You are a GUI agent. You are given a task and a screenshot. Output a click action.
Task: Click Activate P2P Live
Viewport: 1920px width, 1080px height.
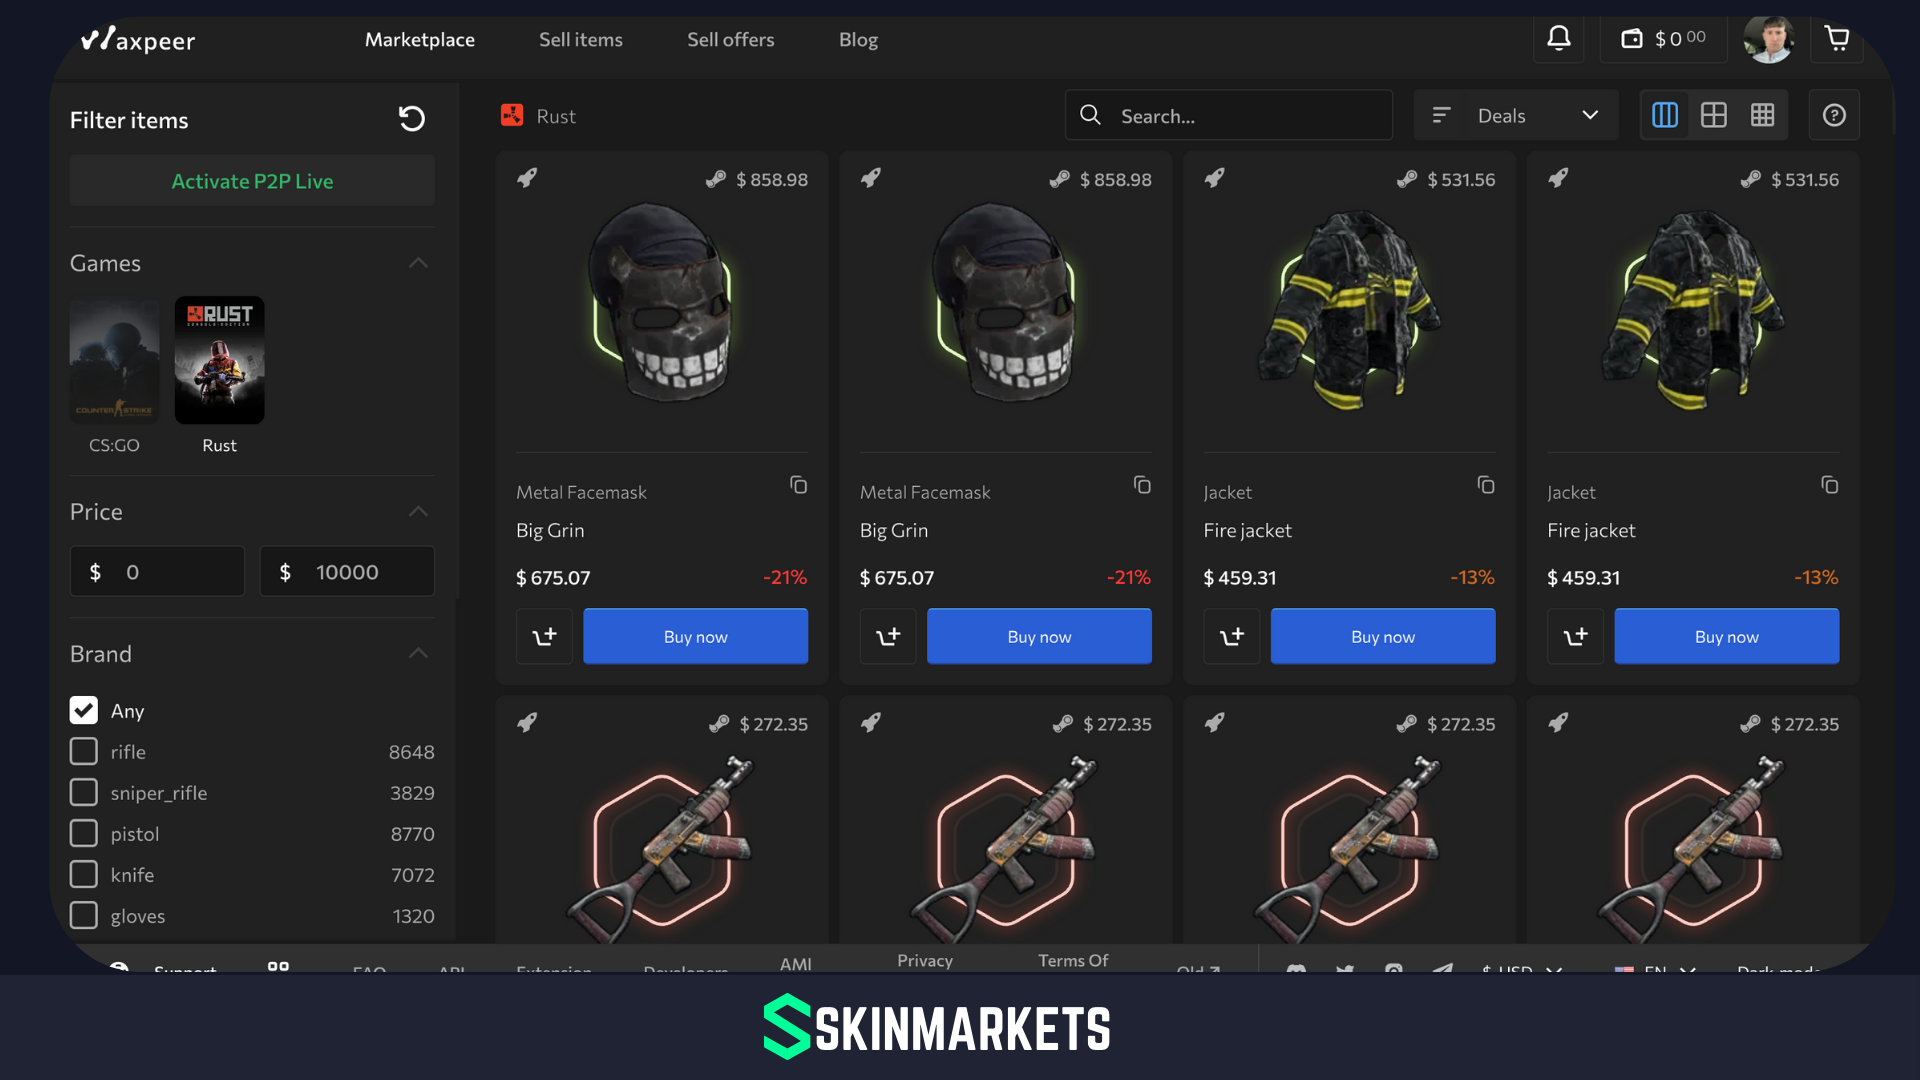click(252, 181)
